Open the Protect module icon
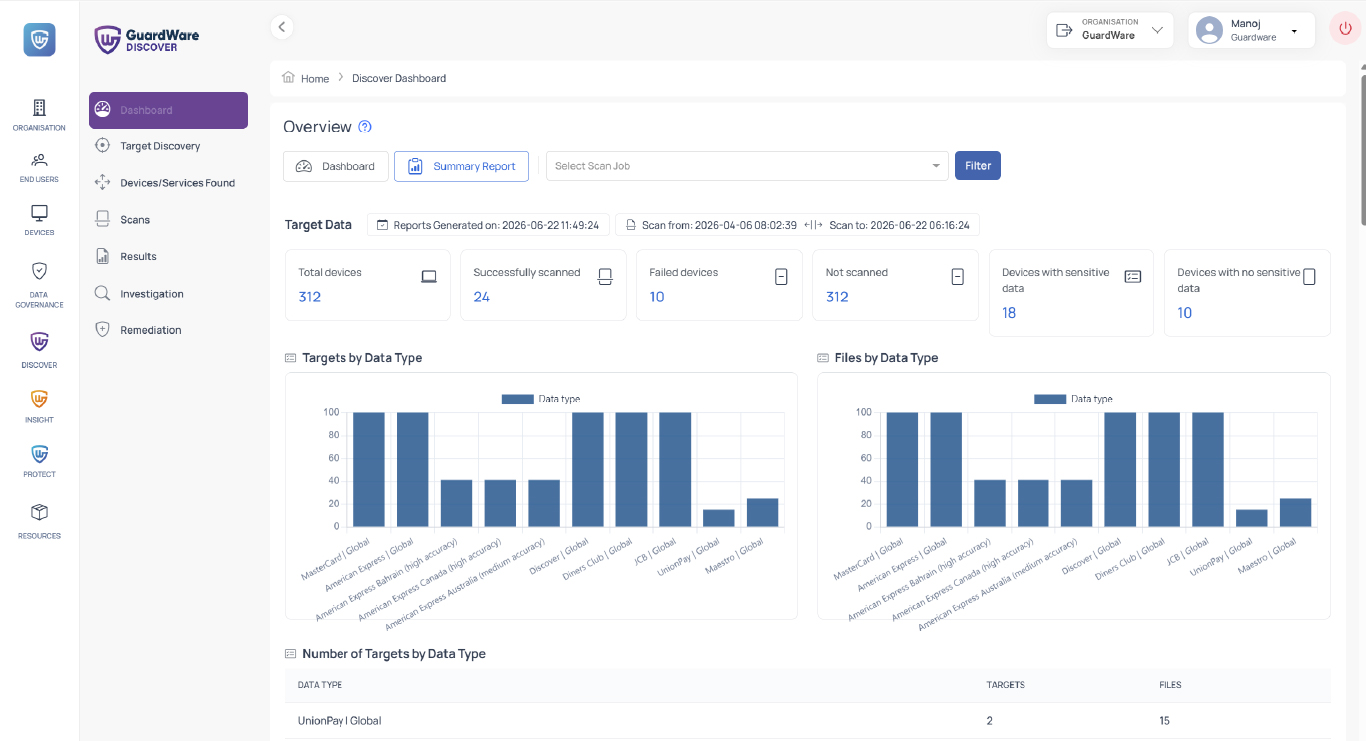This screenshot has width=1366, height=741. tap(39, 453)
